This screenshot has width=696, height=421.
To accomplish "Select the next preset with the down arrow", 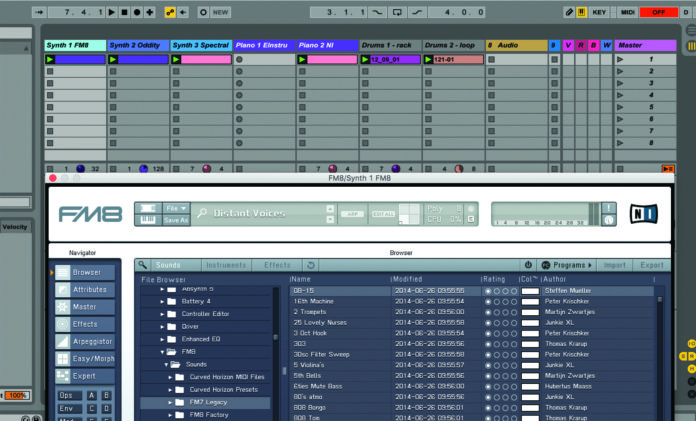I will (x=330, y=219).
